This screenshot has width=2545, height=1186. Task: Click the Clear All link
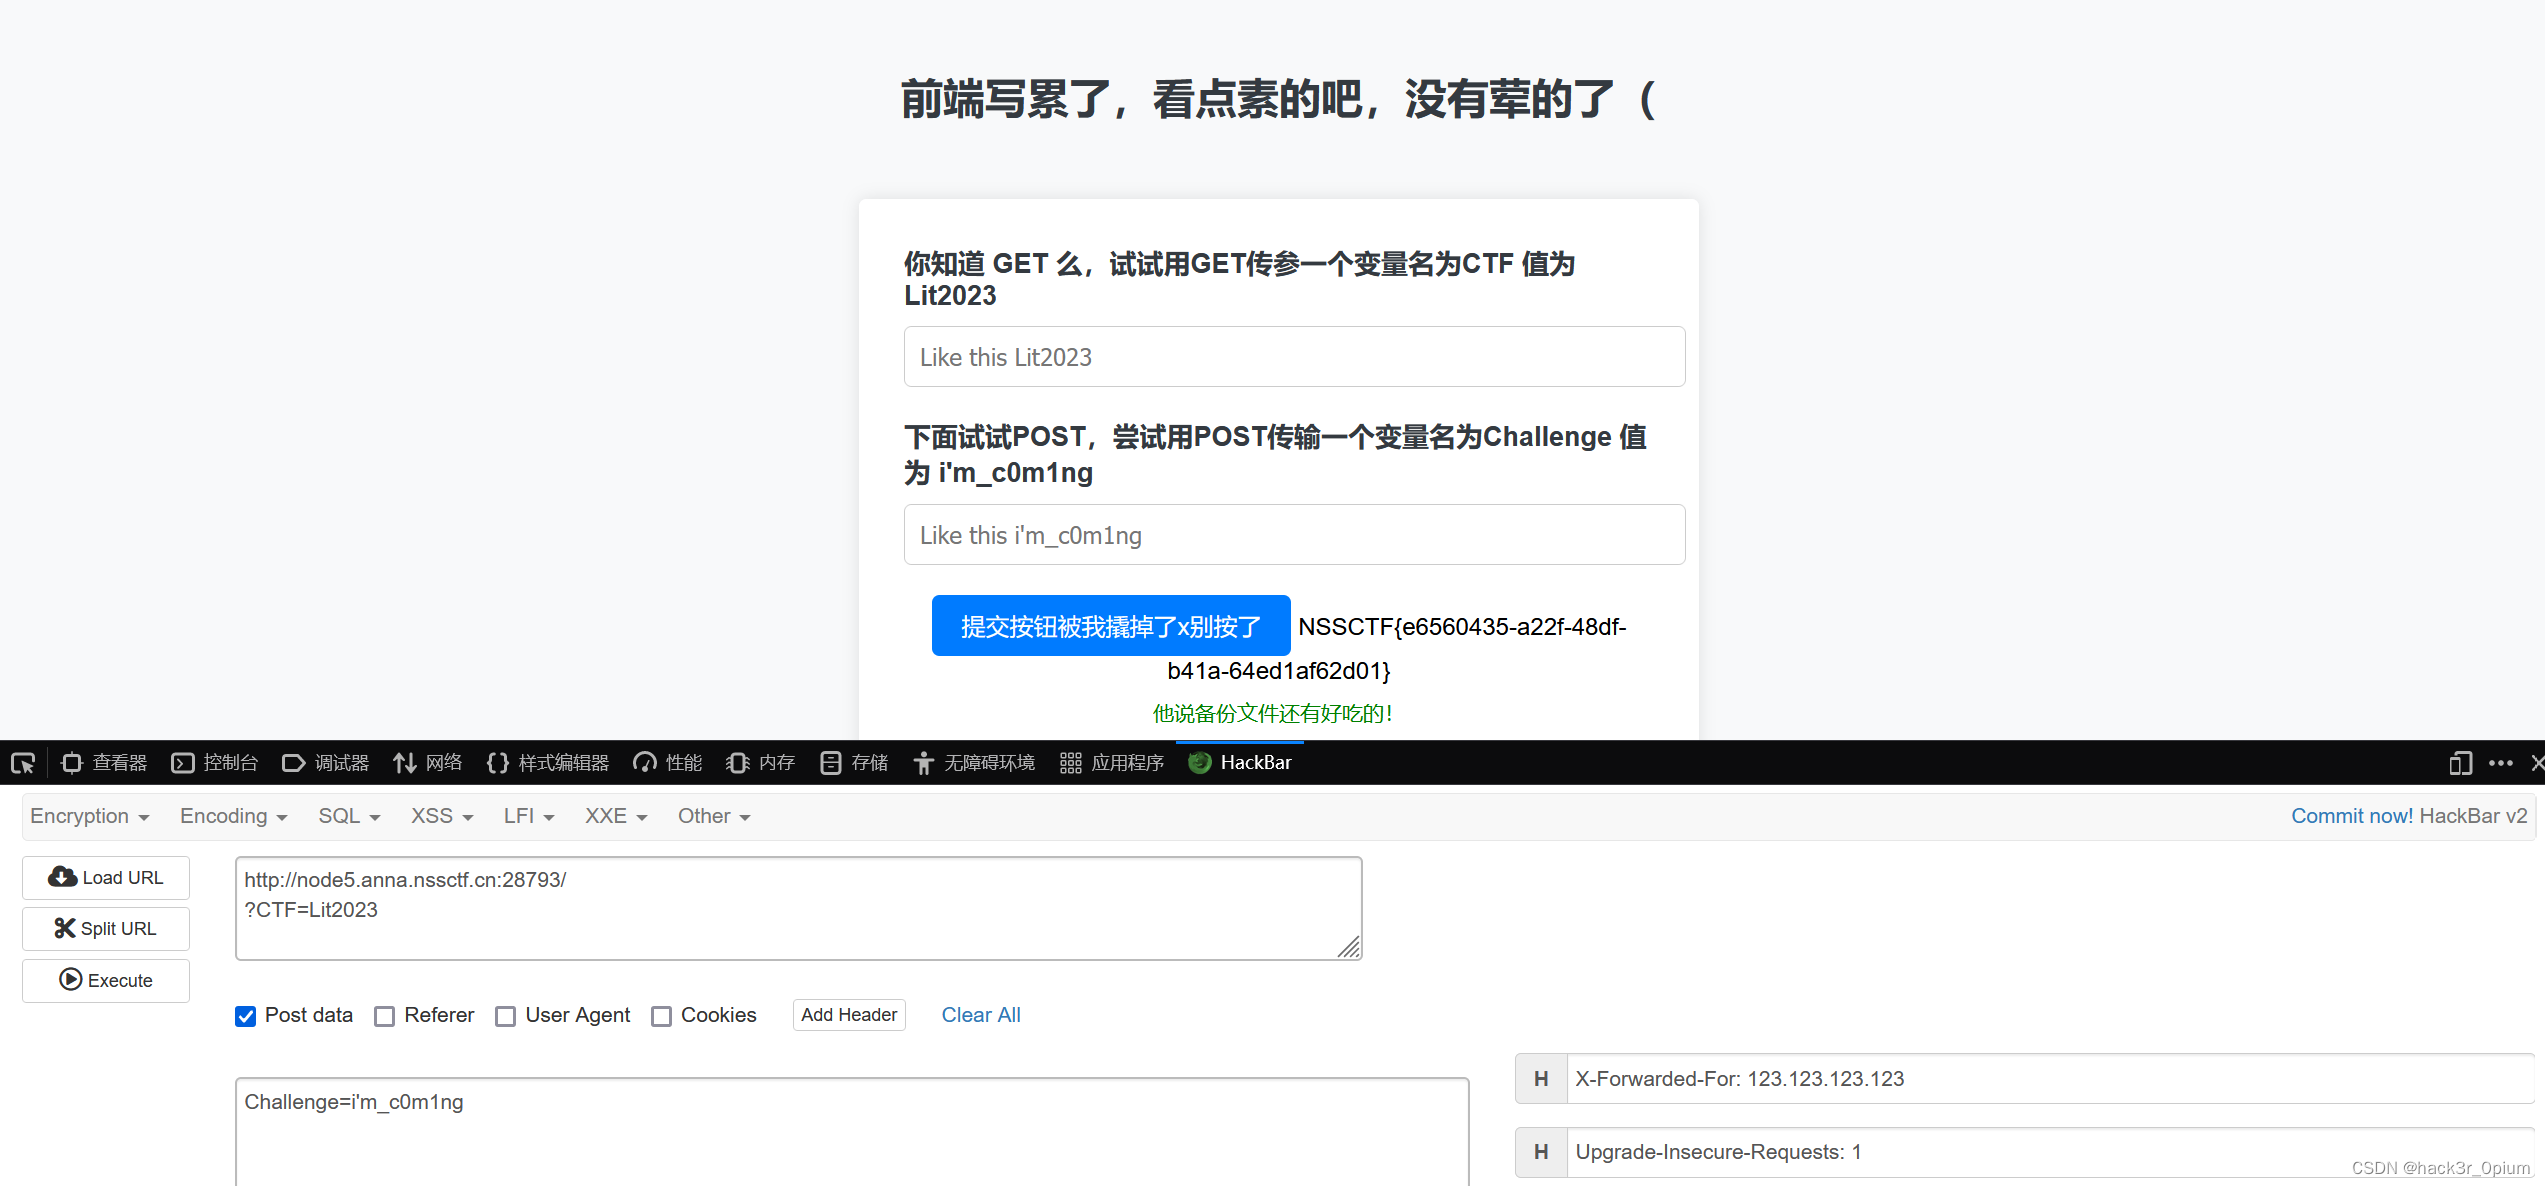coord(980,1015)
